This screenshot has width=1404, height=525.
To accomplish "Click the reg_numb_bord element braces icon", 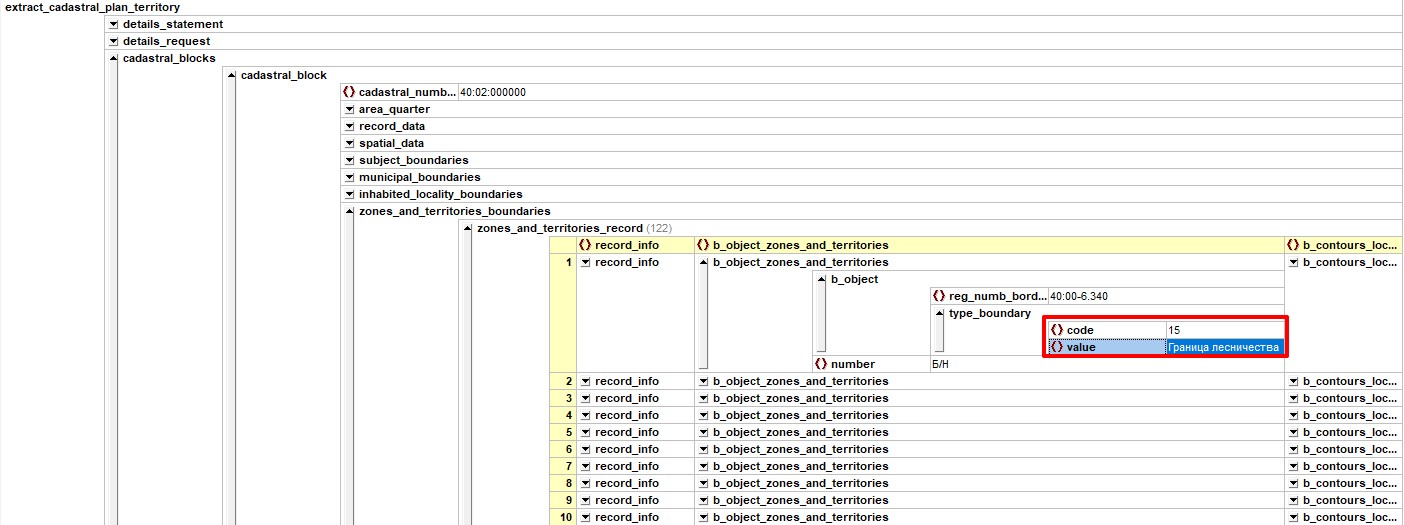I will (x=938, y=296).
